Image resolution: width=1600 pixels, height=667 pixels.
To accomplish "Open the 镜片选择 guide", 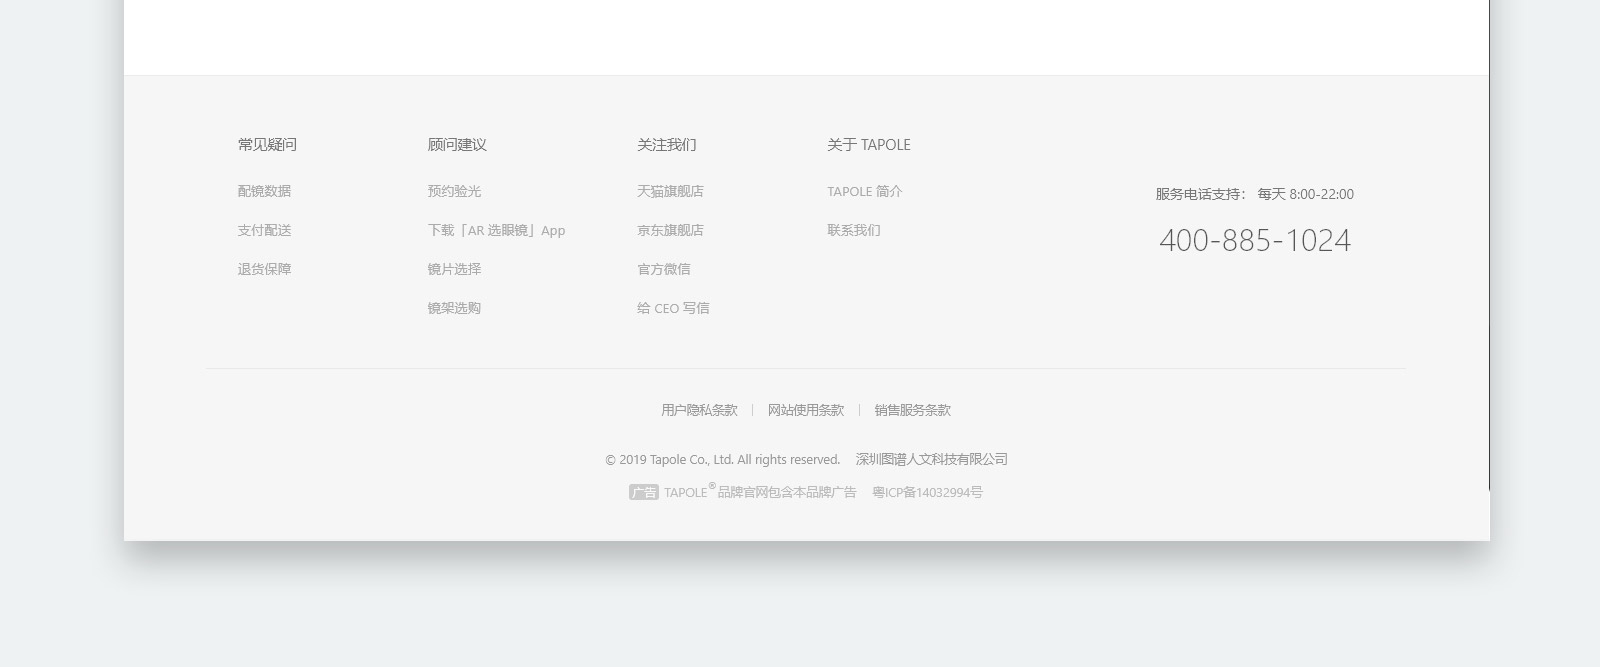I will click(x=454, y=269).
